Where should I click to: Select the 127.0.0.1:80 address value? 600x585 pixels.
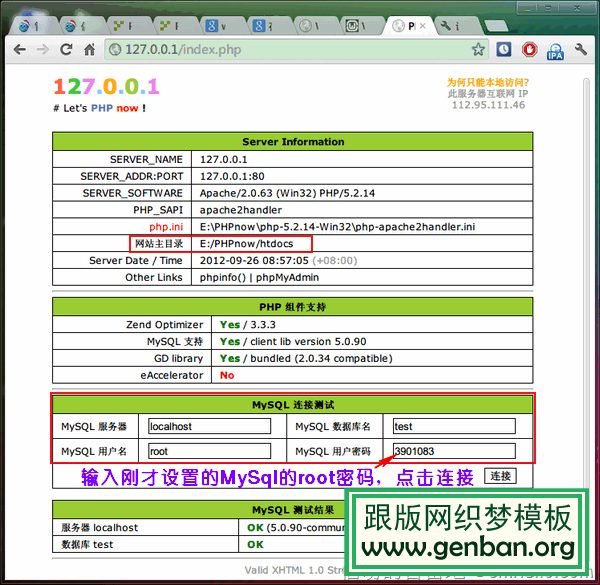coord(232,176)
